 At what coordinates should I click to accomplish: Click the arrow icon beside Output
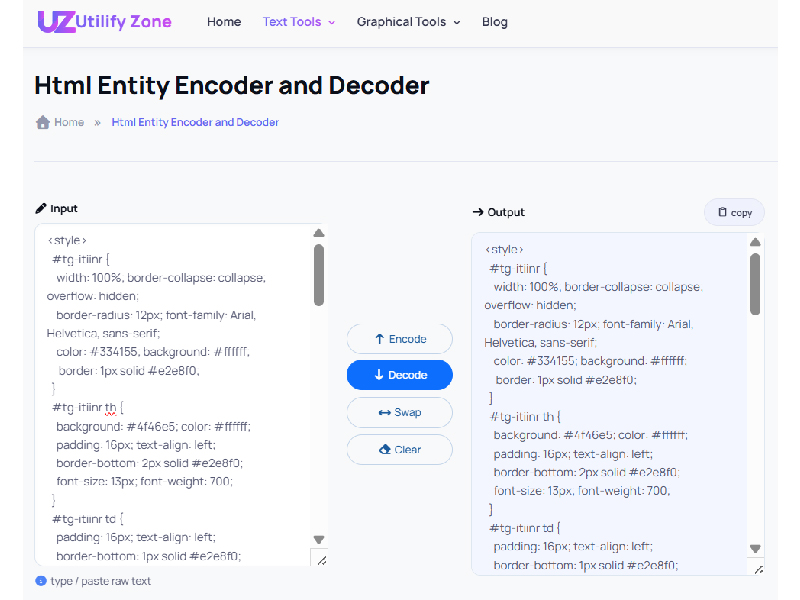pyautogui.click(x=477, y=211)
